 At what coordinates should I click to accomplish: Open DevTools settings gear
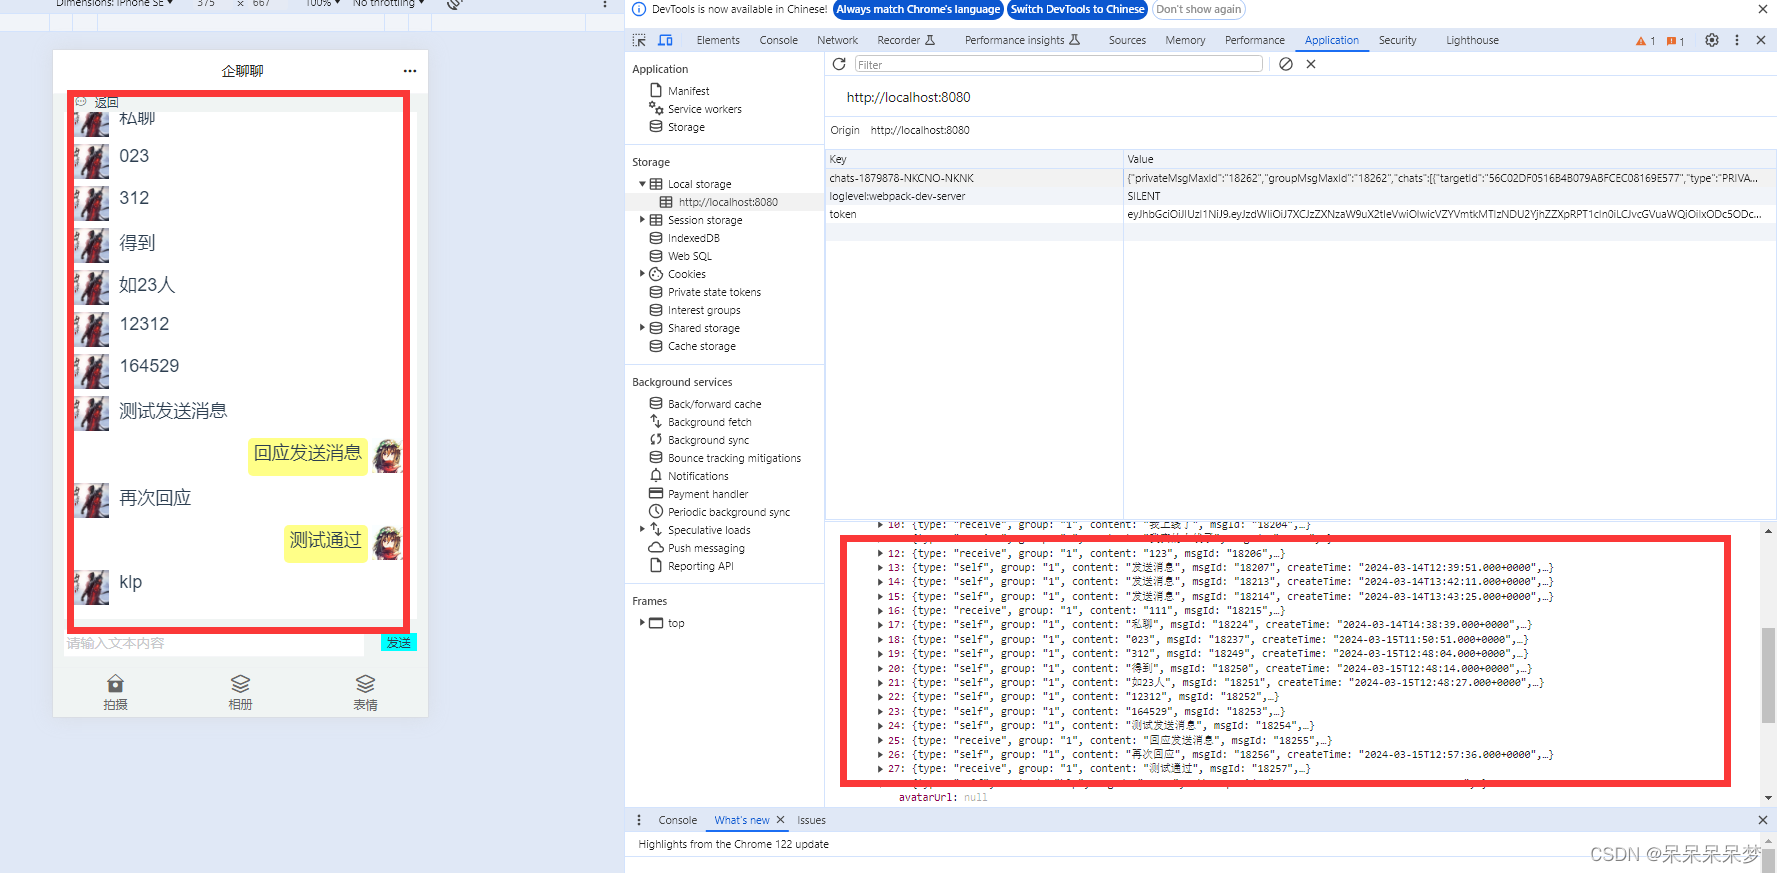1712,40
